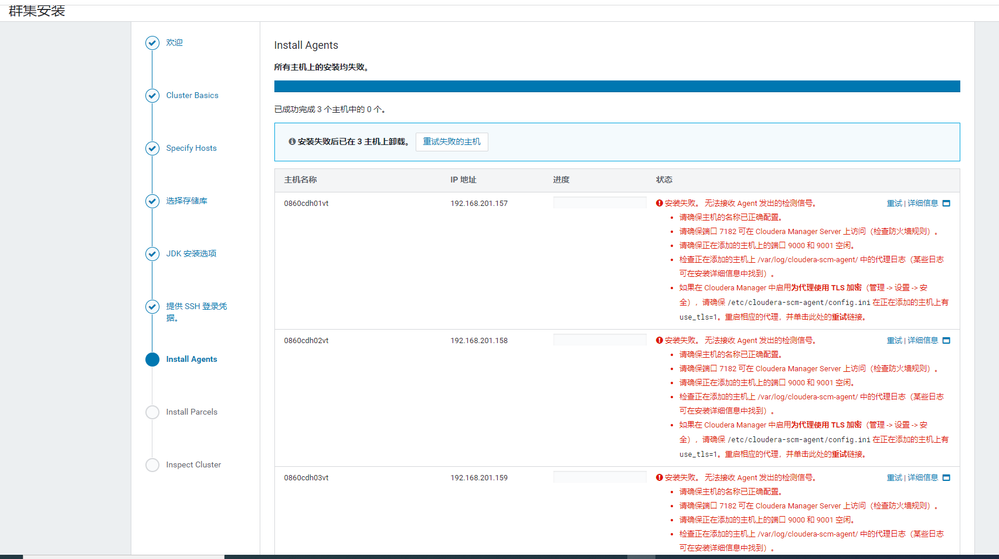Go to the Cluster Basics wizard step

(192, 96)
